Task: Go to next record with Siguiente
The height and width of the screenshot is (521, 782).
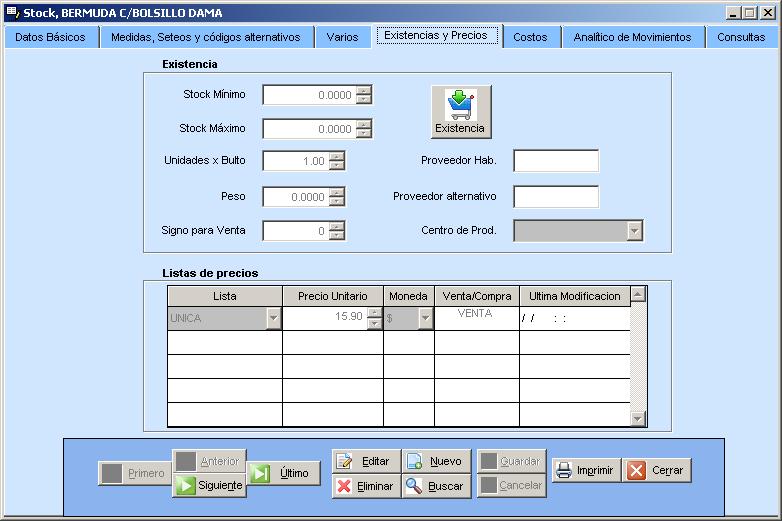Action: pos(209,485)
